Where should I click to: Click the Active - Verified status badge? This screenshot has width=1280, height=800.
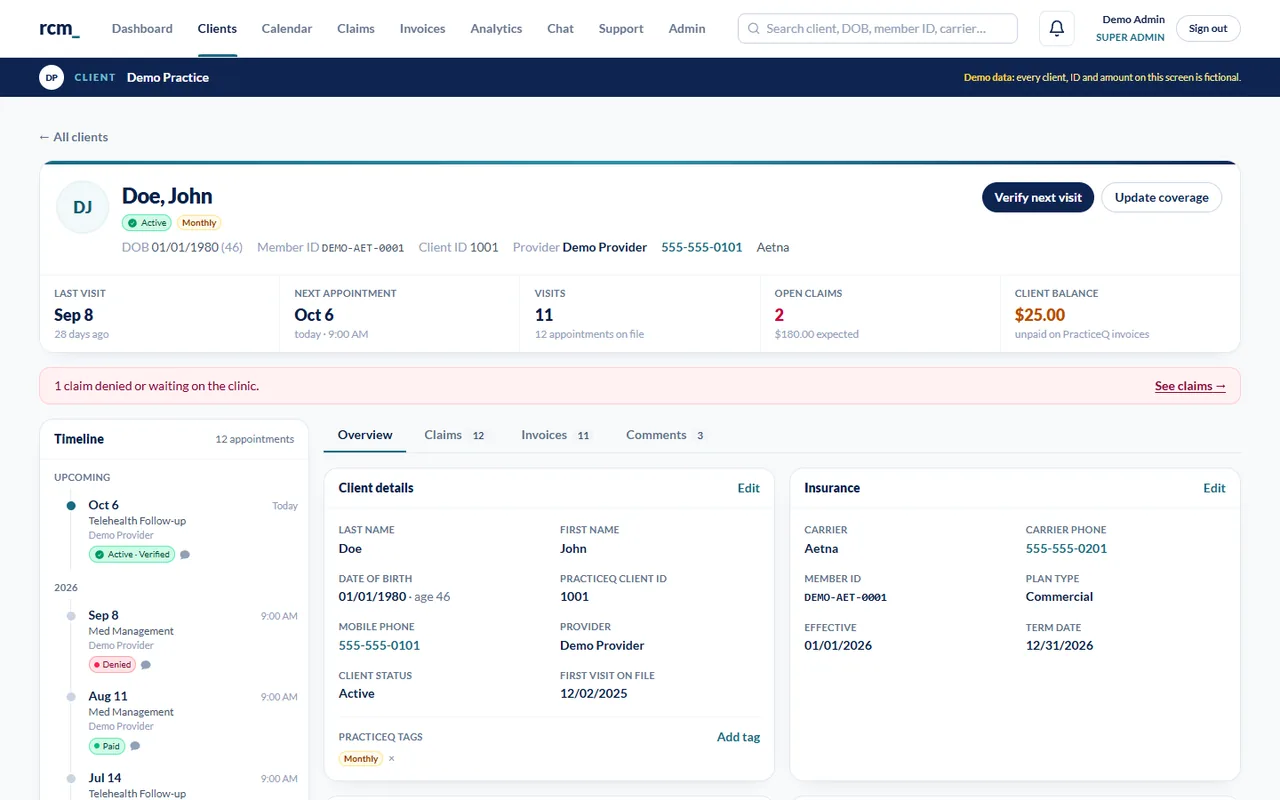click(x=131, y=554)
